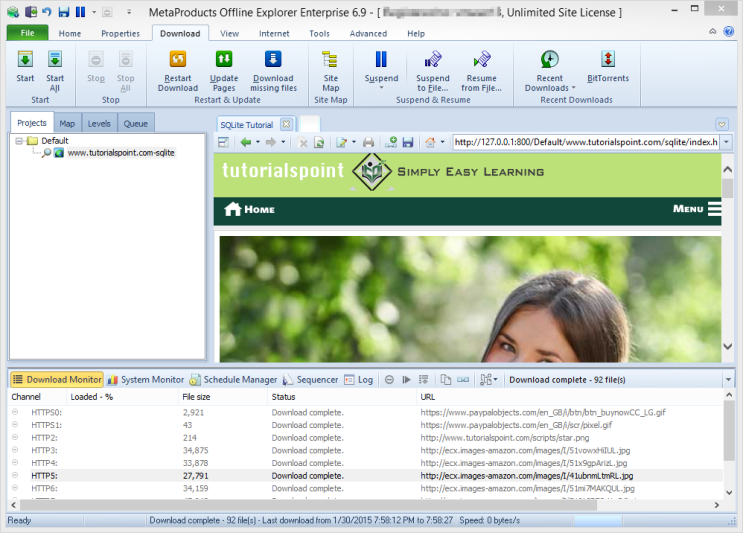Switch to the Home ribbon tab
This screenshot has width=743, height=533.
click(70, 34)
